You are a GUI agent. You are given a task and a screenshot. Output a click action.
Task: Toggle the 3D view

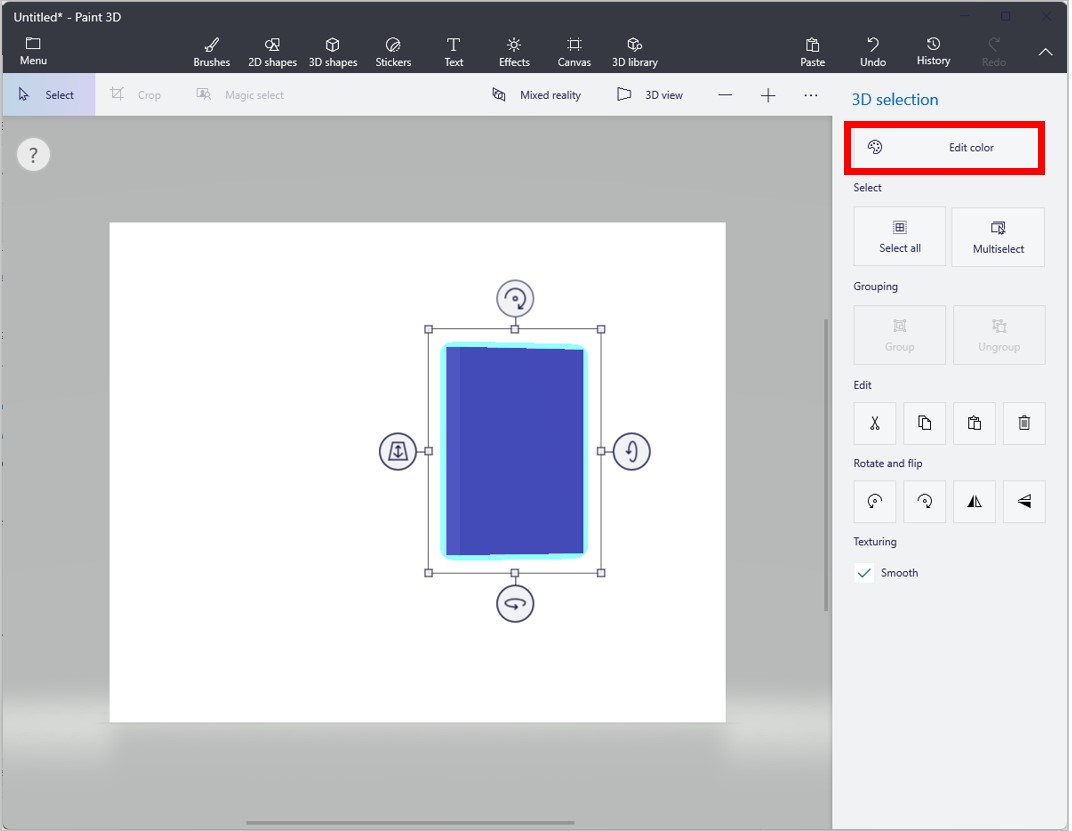[649, 94]
